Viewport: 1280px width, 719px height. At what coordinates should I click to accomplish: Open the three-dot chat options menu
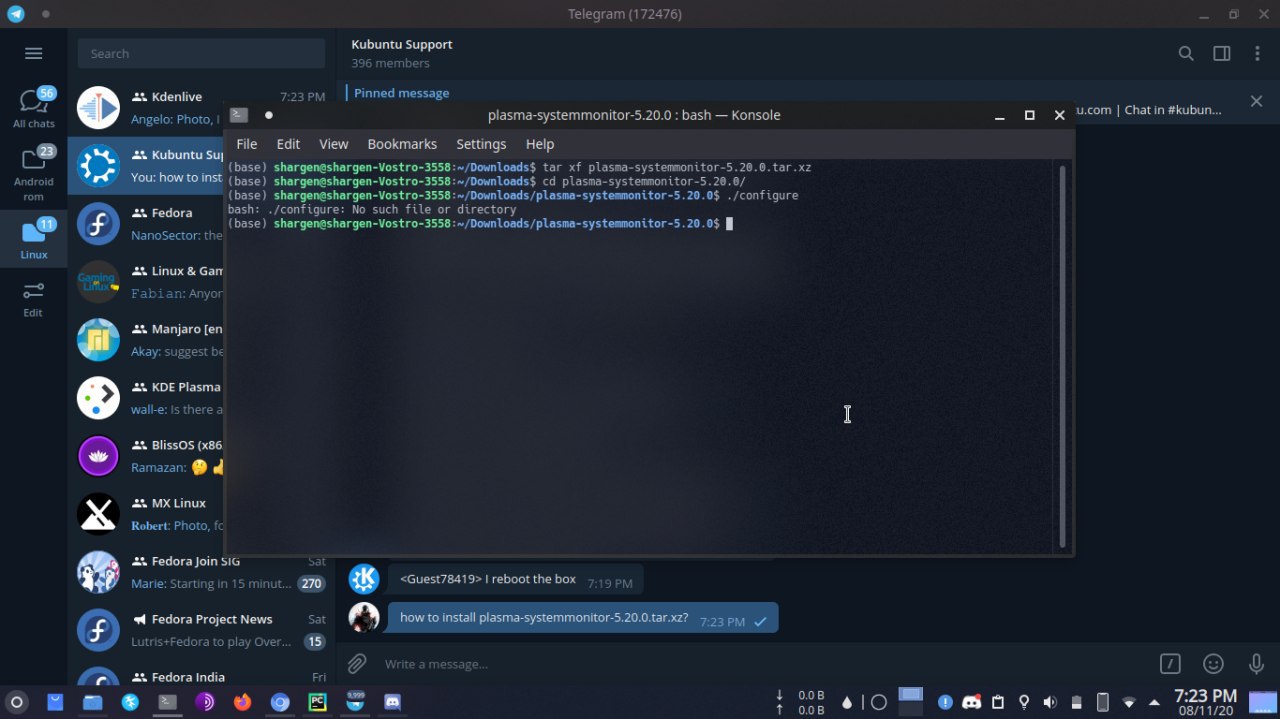click(1257, 54)
